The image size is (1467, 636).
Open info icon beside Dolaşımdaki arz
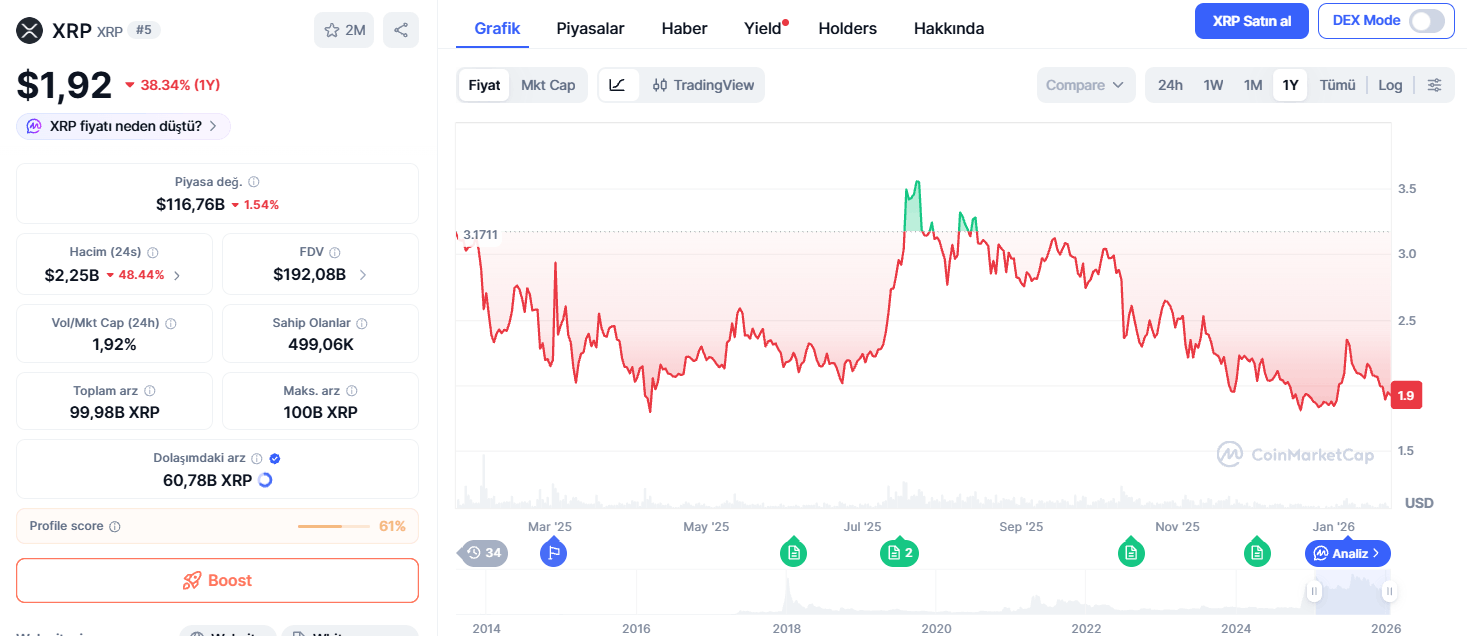pyautogui.click(x=257, y=458)
